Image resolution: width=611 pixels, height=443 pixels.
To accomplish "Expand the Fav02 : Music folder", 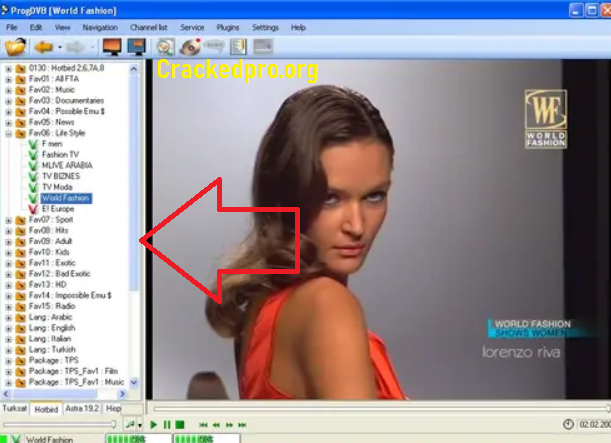I will (8, 90).
